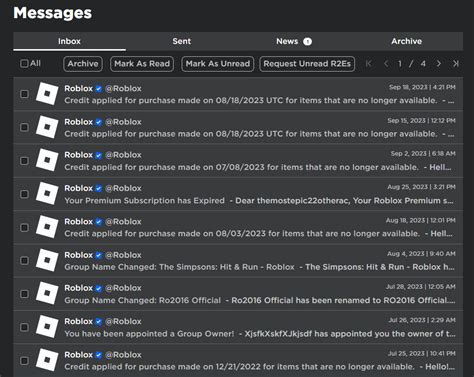
Task: Click the page 1 / 4 indicator
Action: tap(411, 63)
